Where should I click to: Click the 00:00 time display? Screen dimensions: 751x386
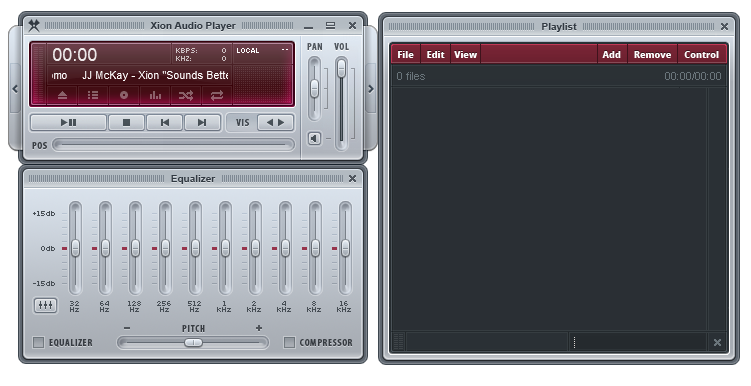coord(75,55)
